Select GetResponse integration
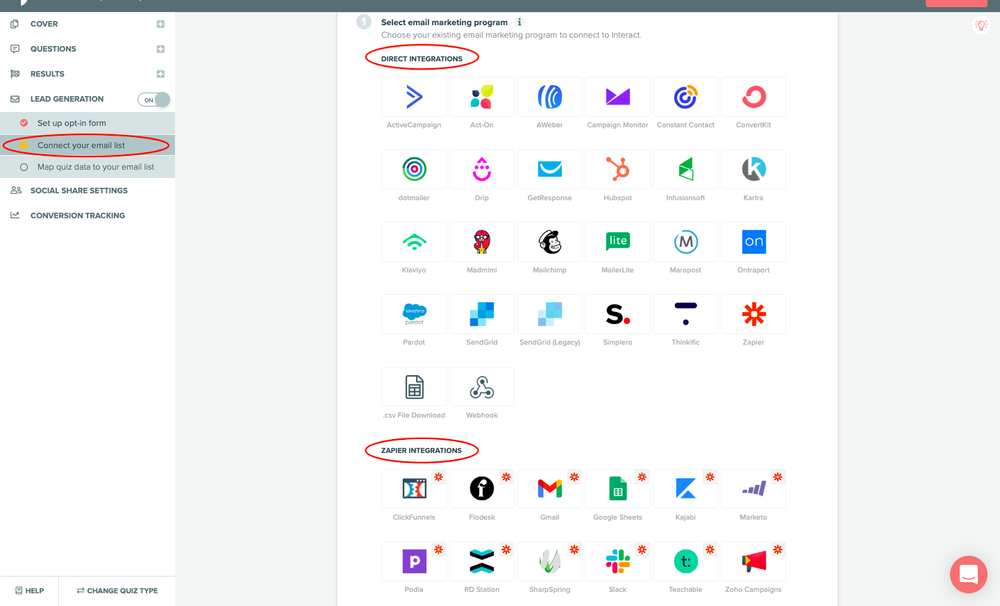 [550, 169]
